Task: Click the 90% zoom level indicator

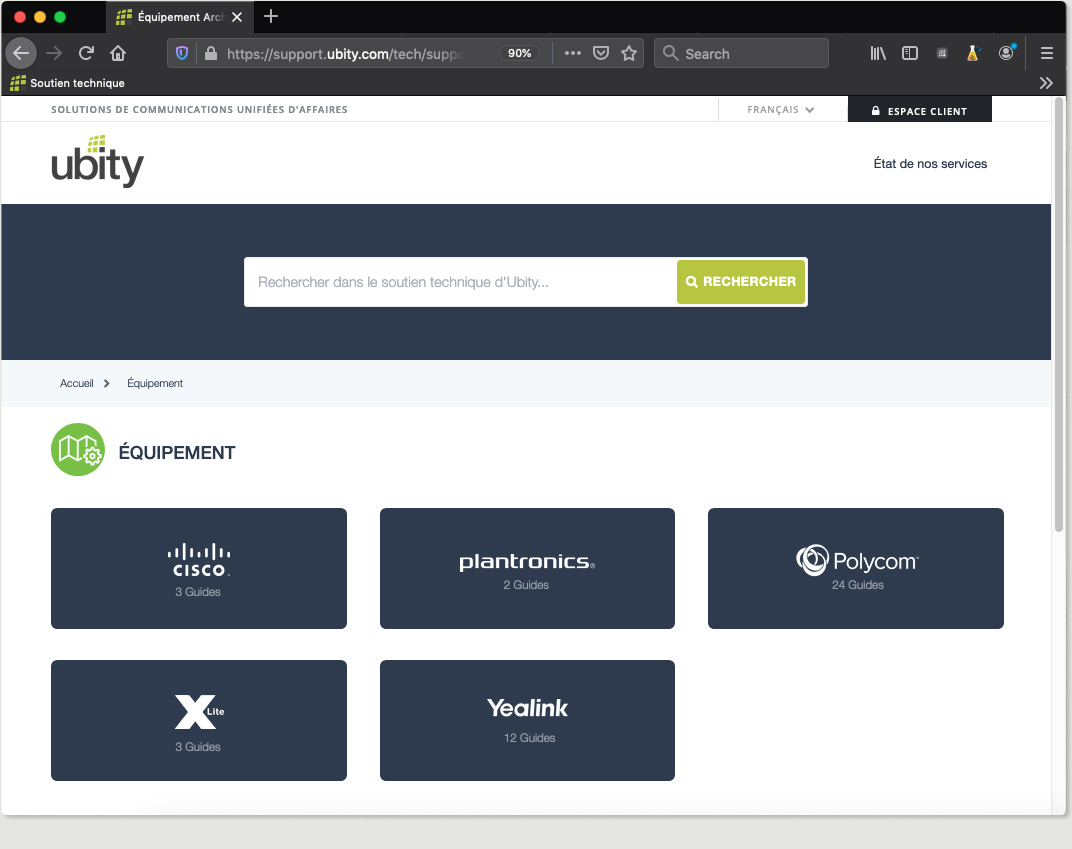Action: 519,53
